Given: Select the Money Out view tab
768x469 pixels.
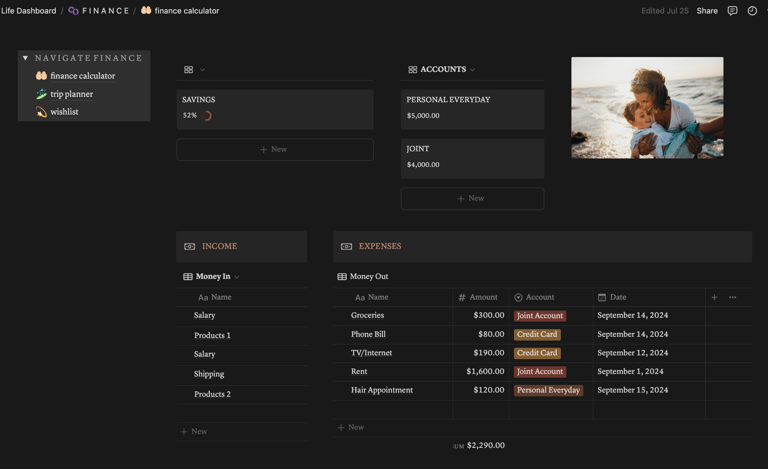Looking at the screenshot, I should point(363,277).
